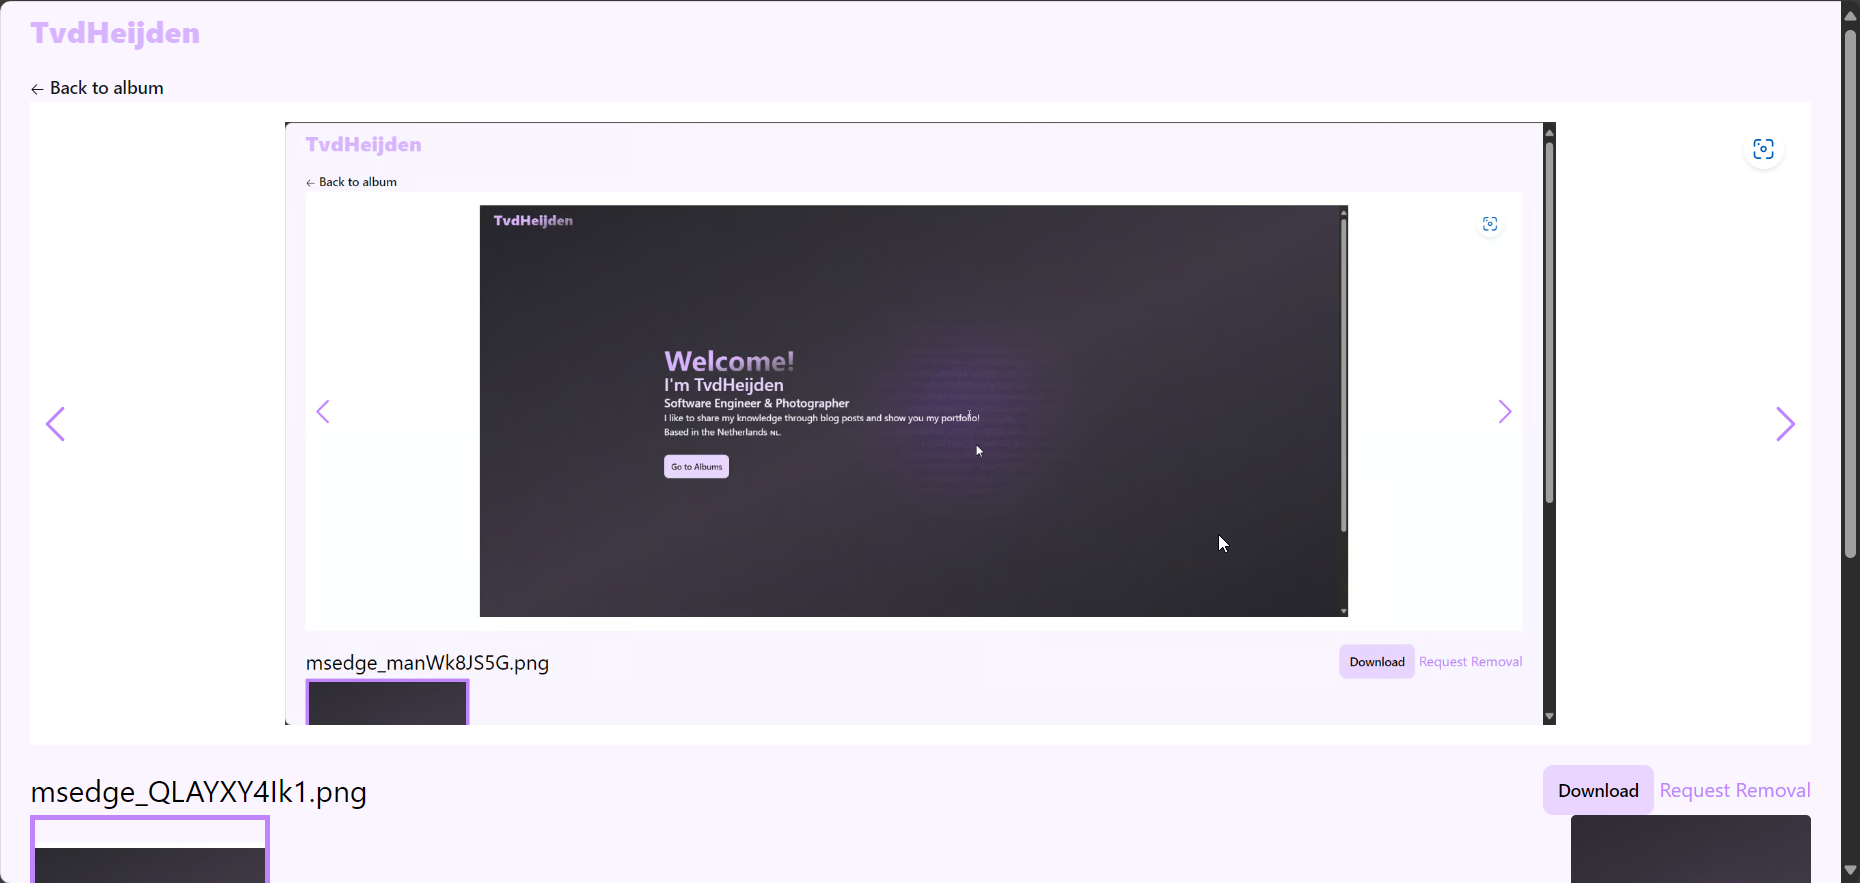Click the top 'Back to album' link
1860x883 pixels.
(106, 88)
